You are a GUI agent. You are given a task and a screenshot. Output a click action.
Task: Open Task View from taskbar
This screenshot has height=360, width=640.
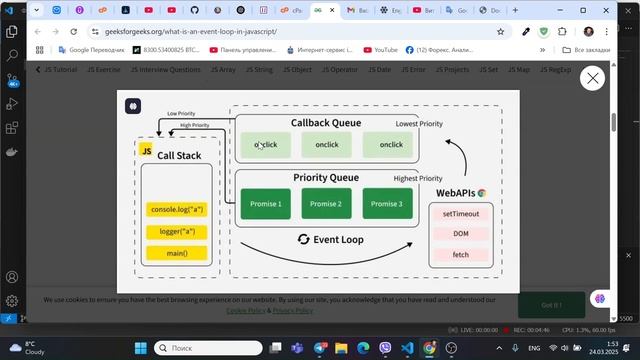pos(276,348)
